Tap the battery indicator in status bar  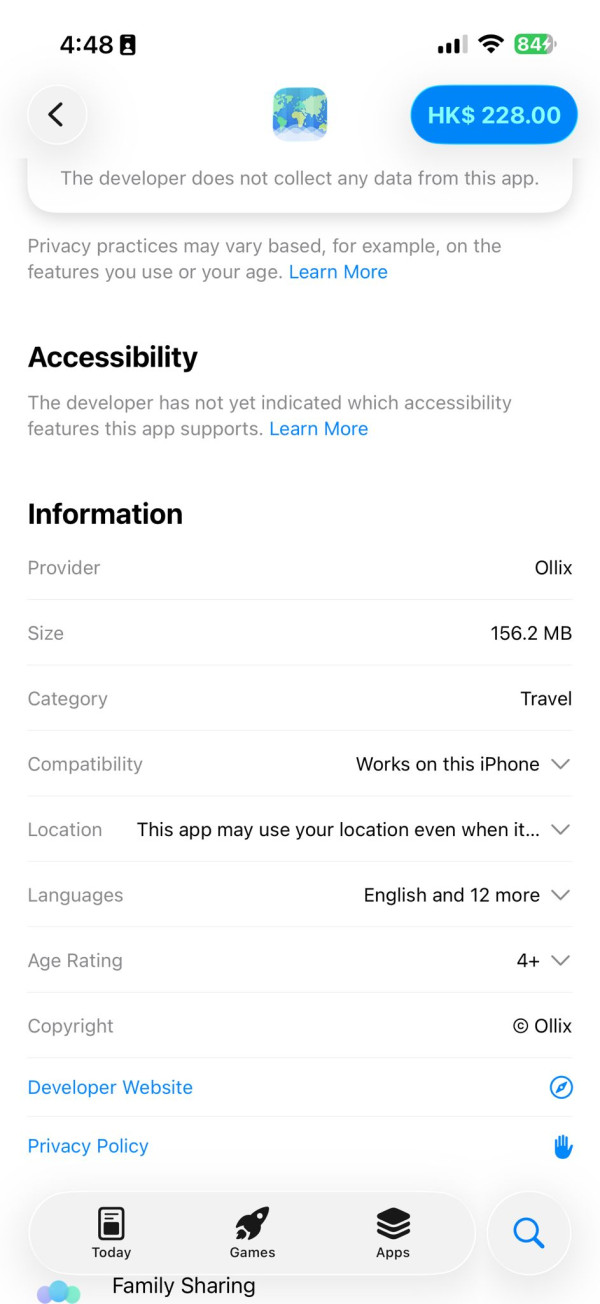pyautogui.click(x=535, y=44)
